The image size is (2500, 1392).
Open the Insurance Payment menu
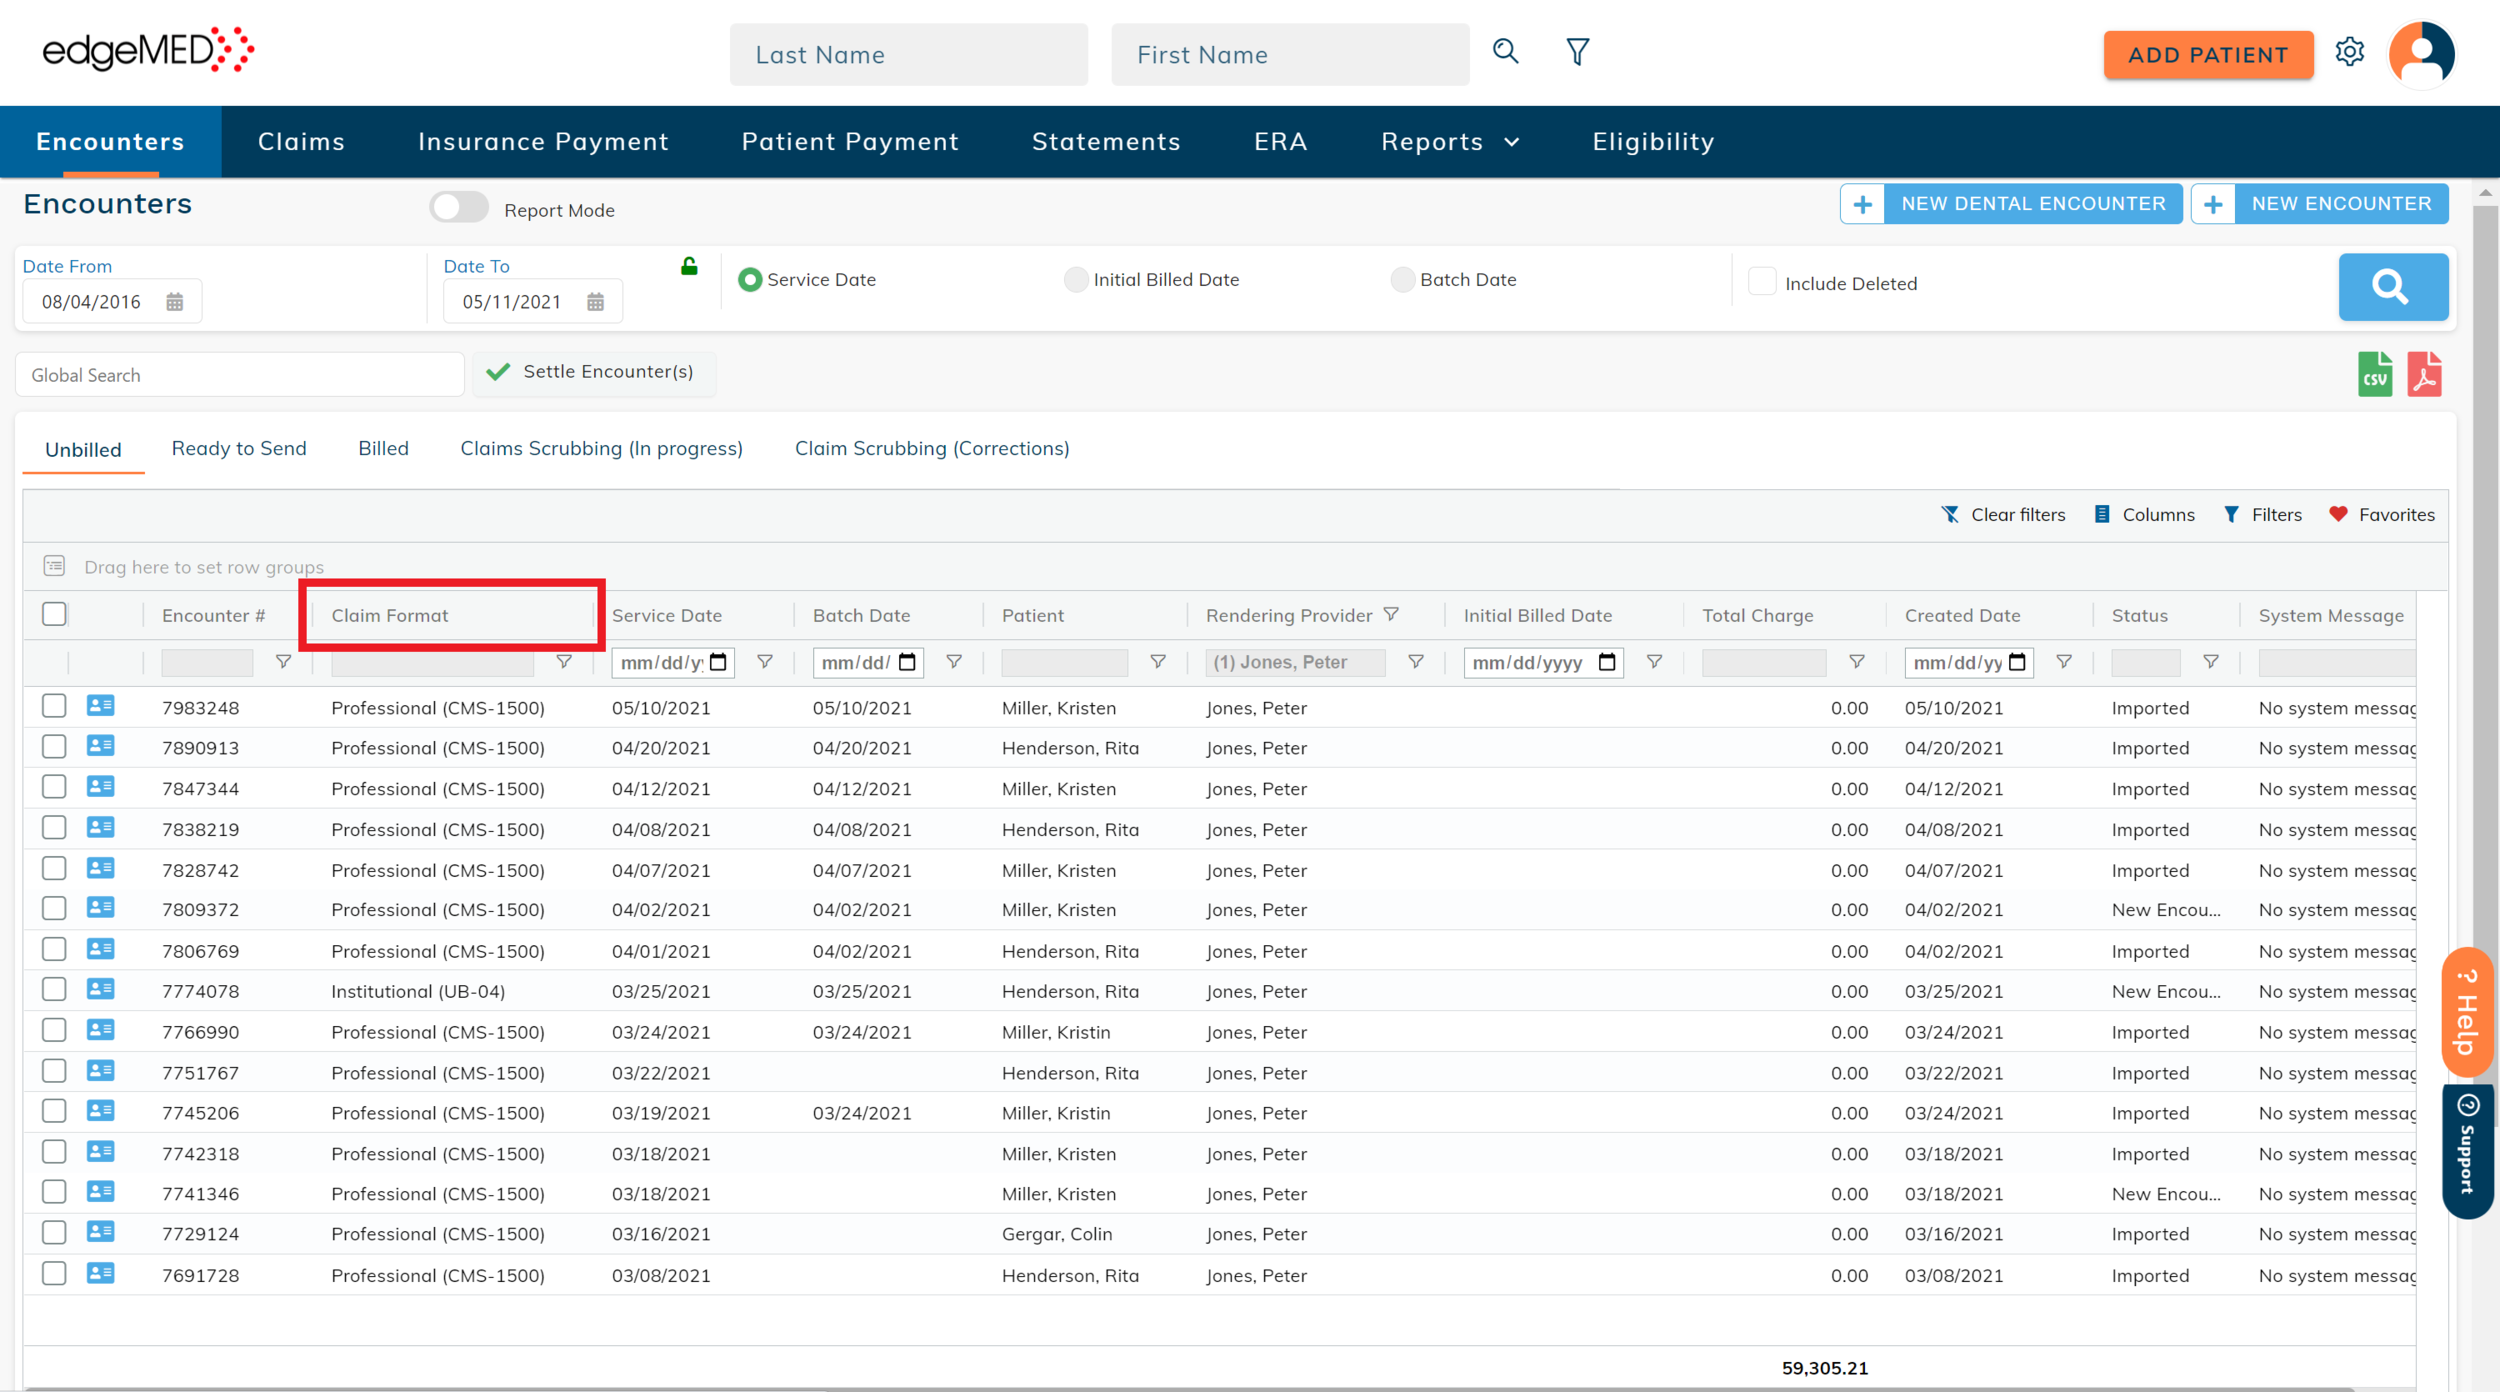[x=543, y=142]
